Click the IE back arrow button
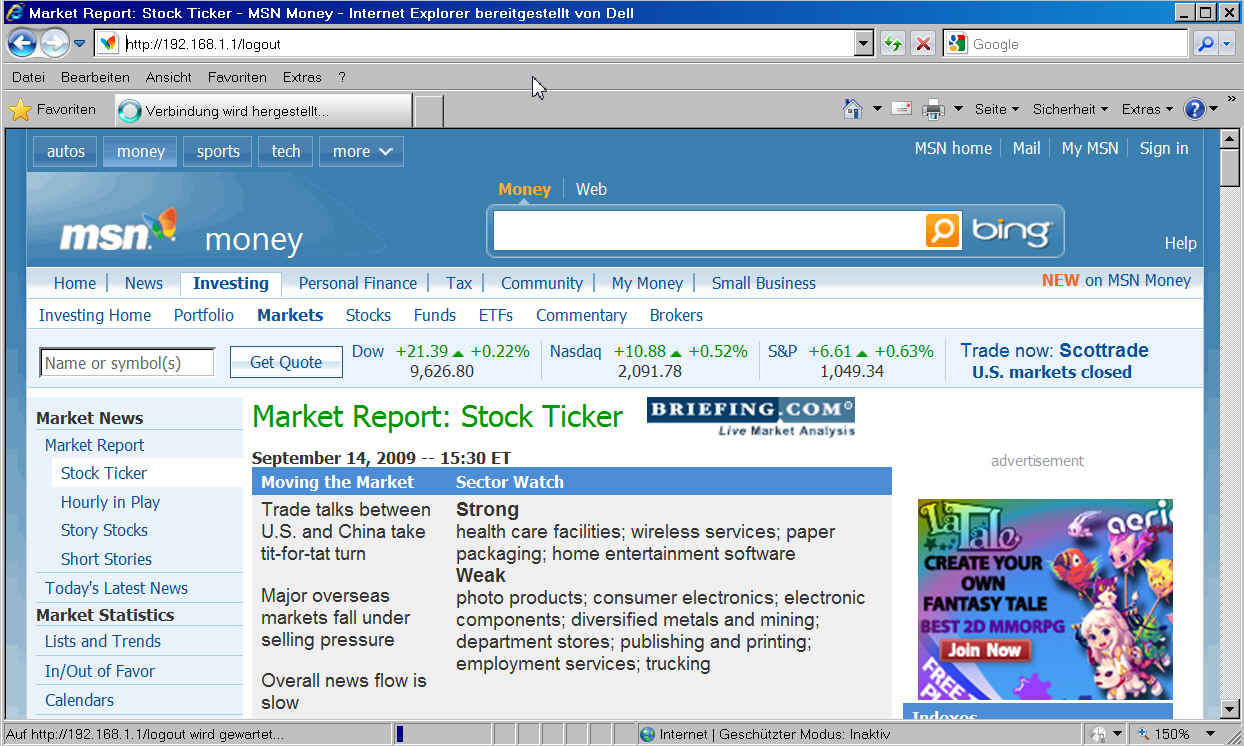 pos(22,43)
